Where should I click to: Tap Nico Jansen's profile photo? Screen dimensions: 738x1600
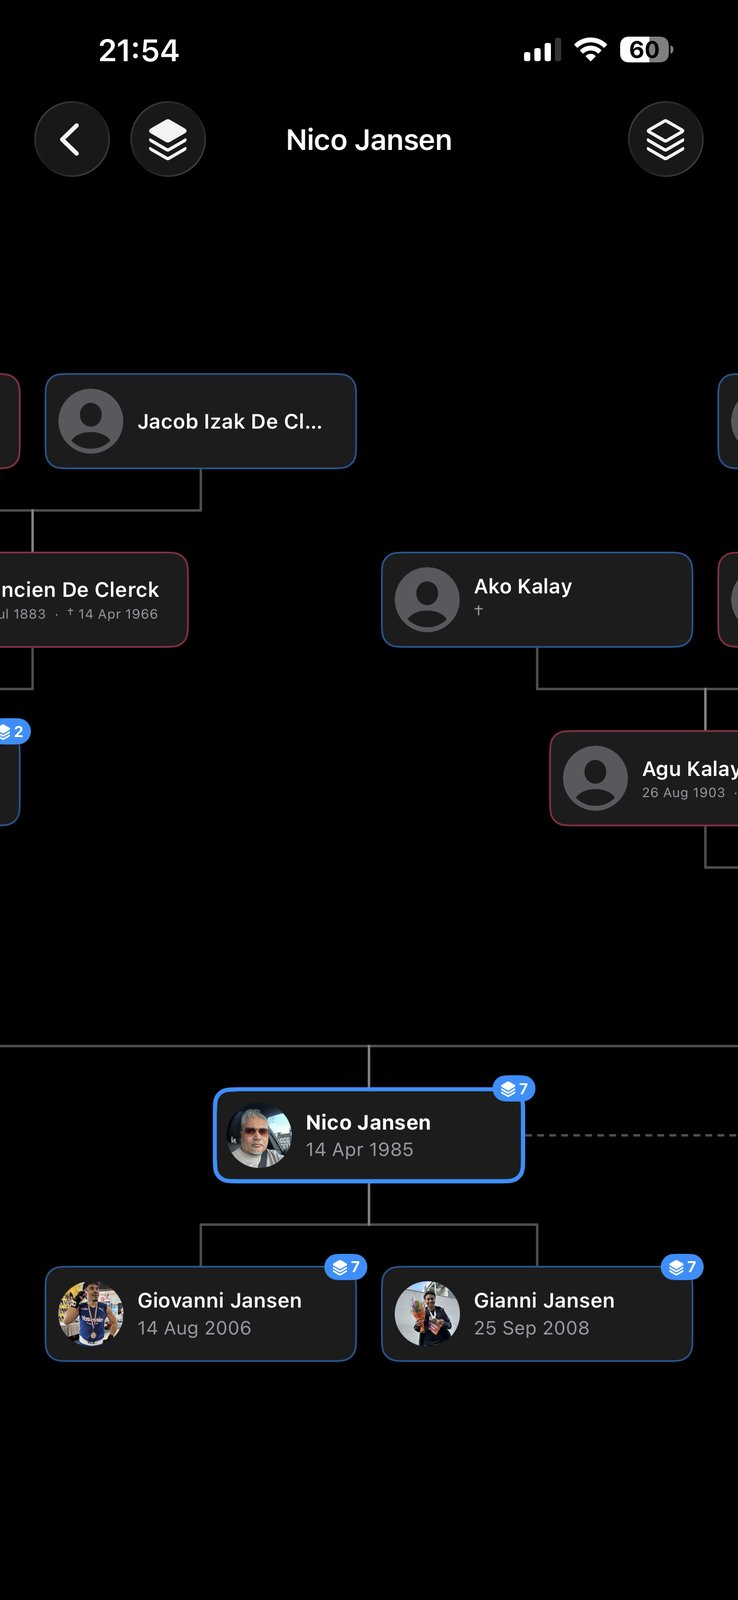(259, 1135)
